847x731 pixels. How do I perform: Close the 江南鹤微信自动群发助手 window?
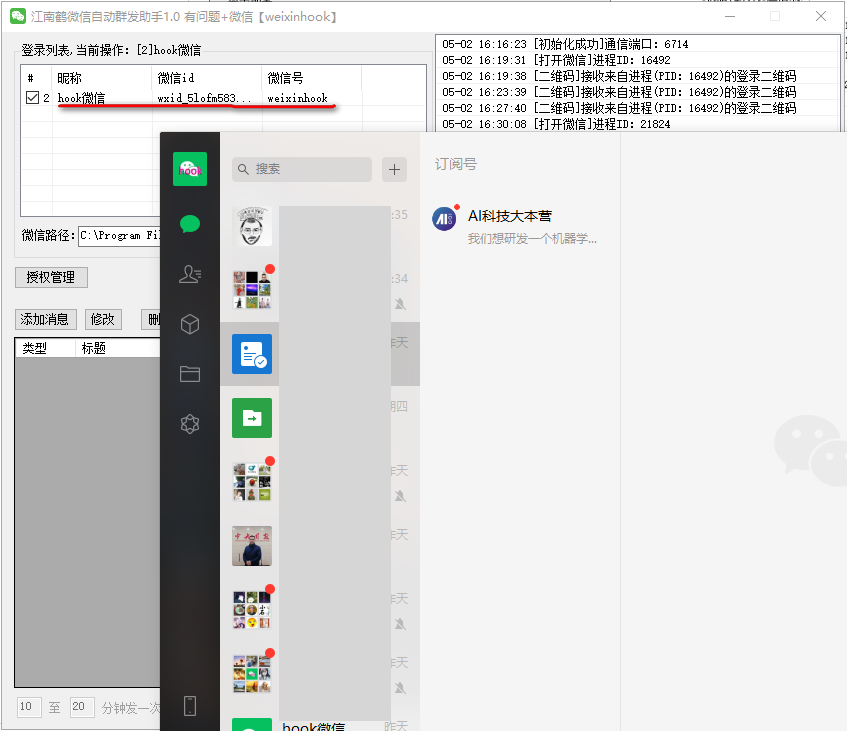pyautogui.click(x=821, y=16)
